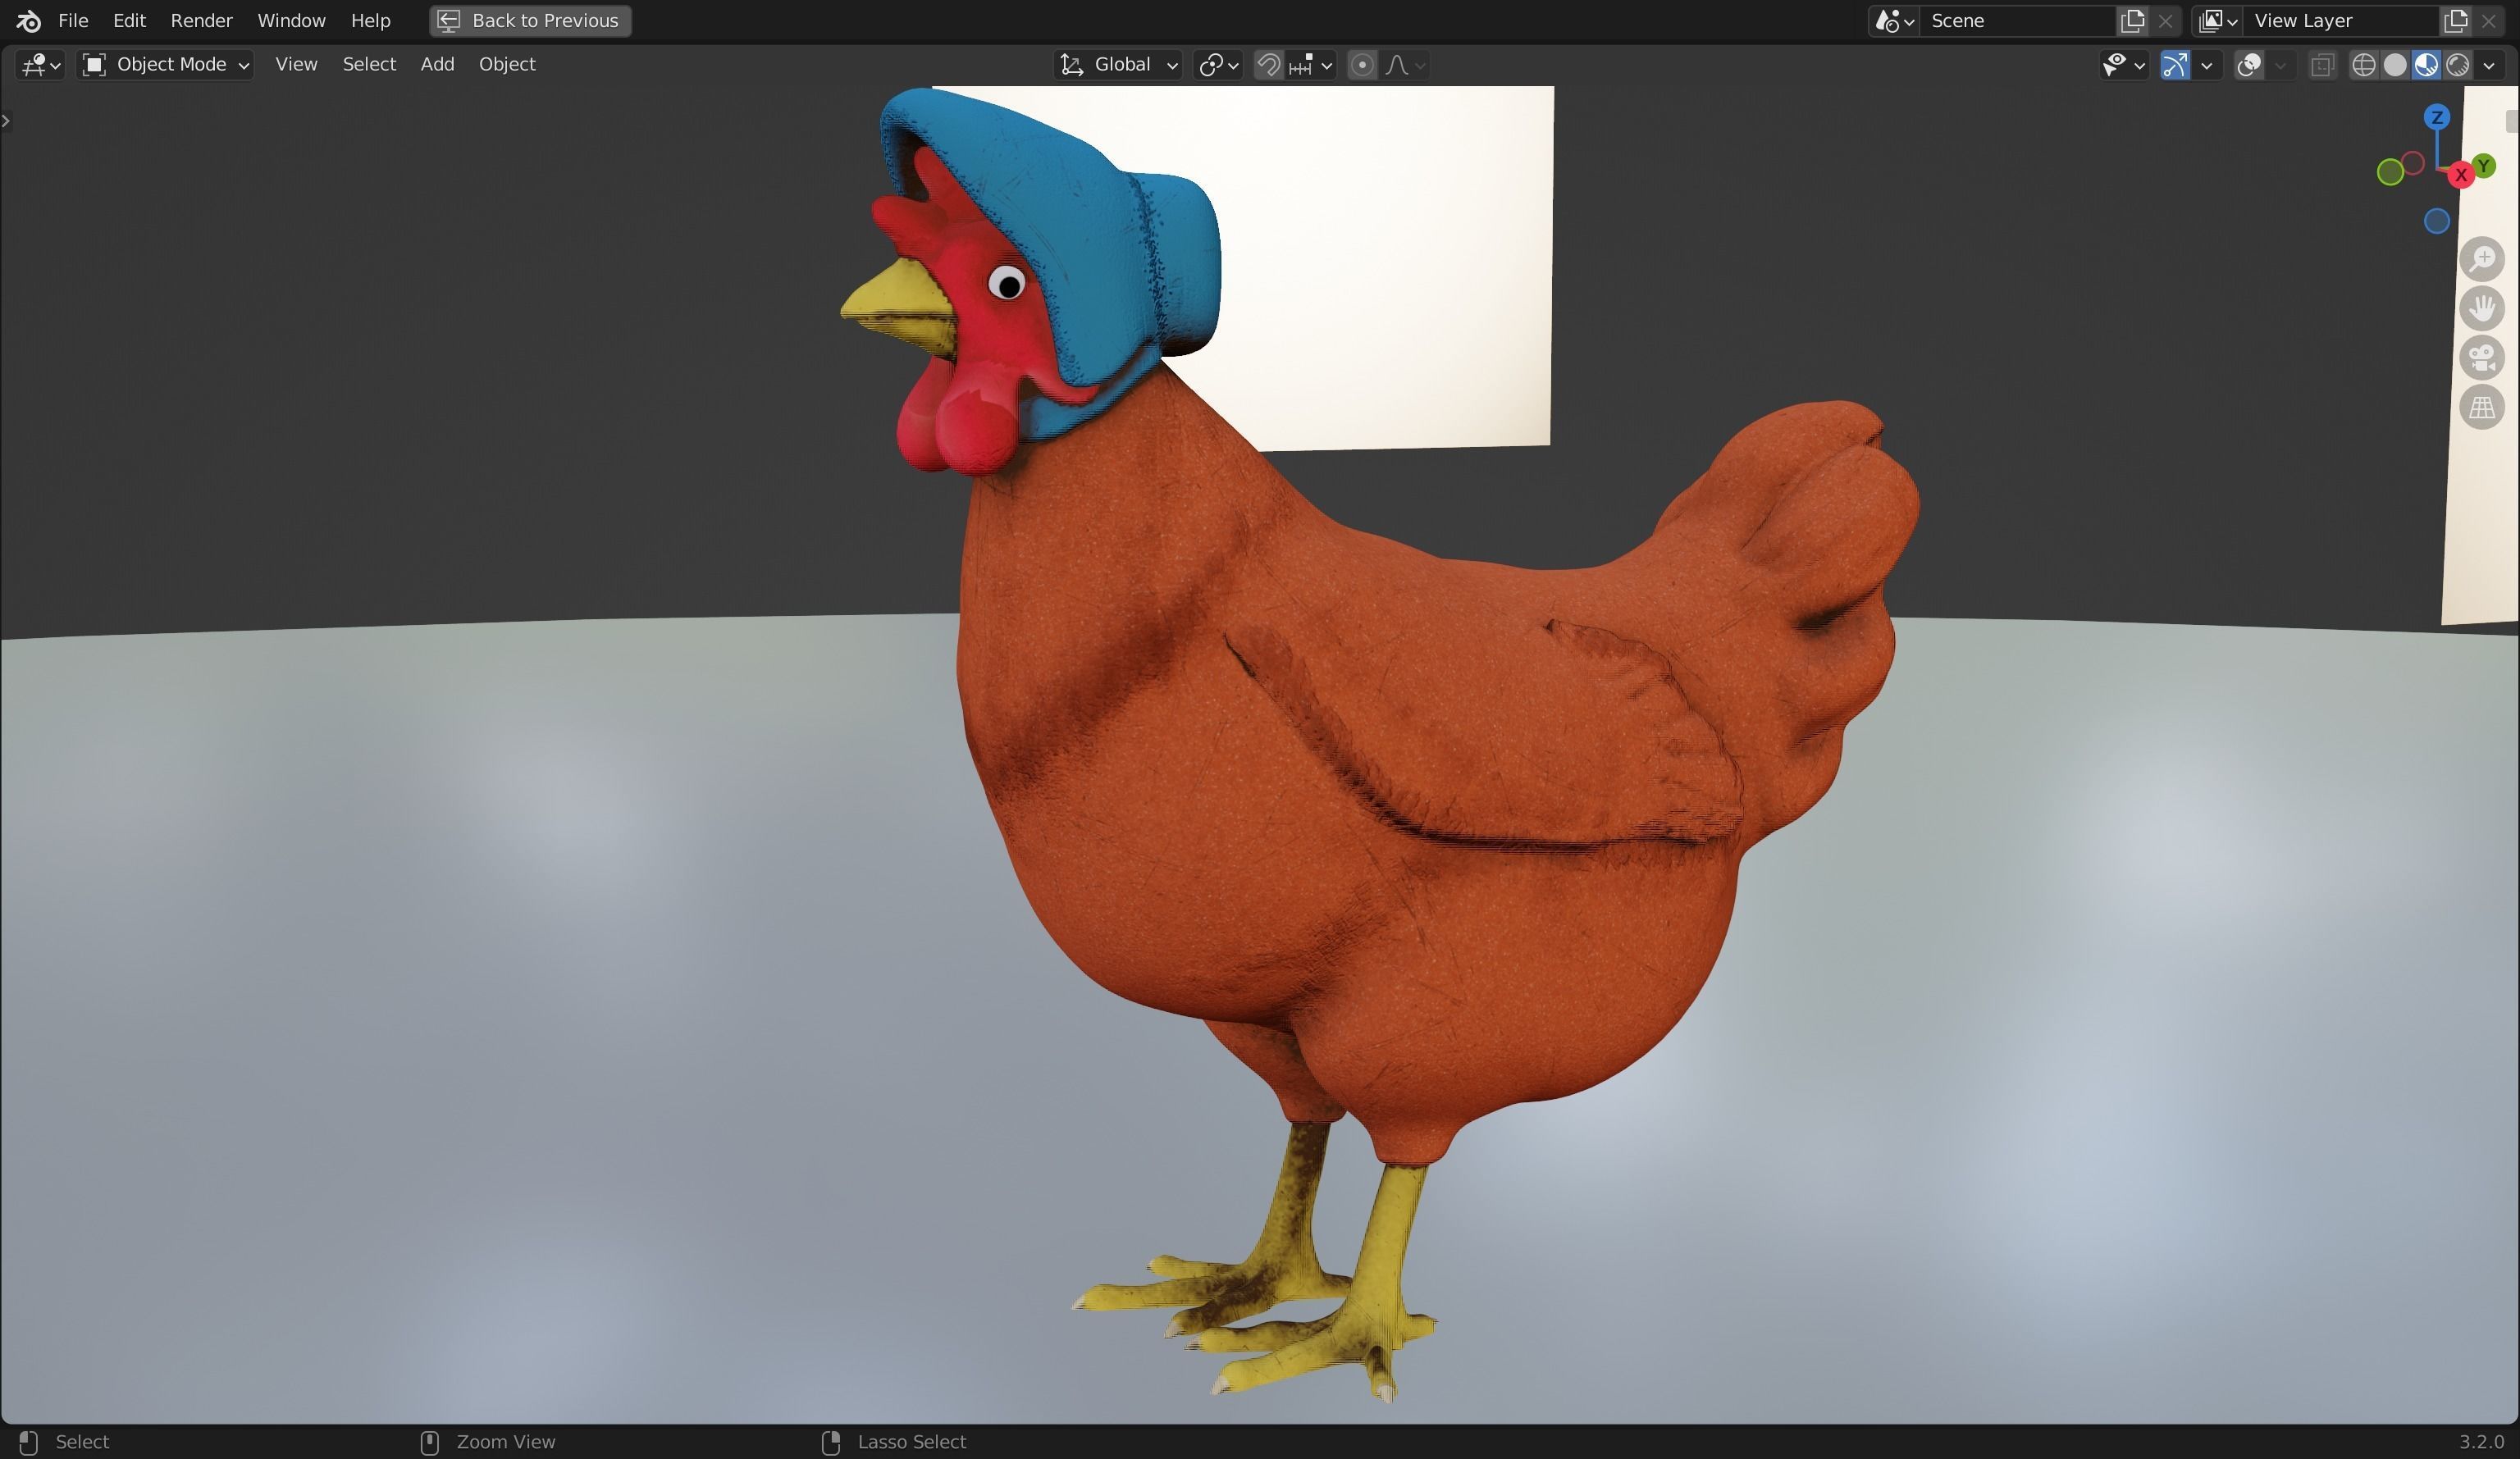2520x1459 pixels.
Task: Click the Back to Previous button
Action: pos(530,21)
